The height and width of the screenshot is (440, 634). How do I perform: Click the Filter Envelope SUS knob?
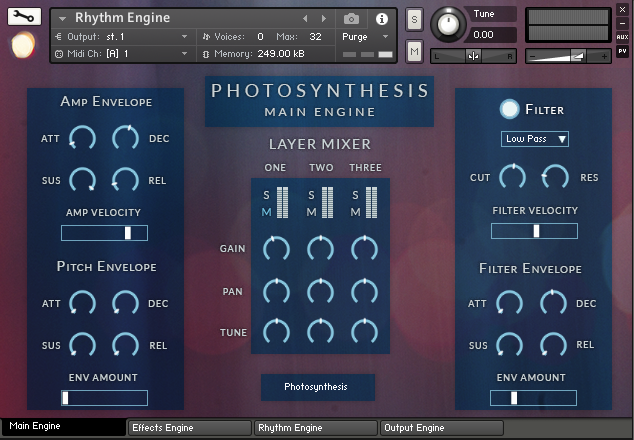point(509,345)
